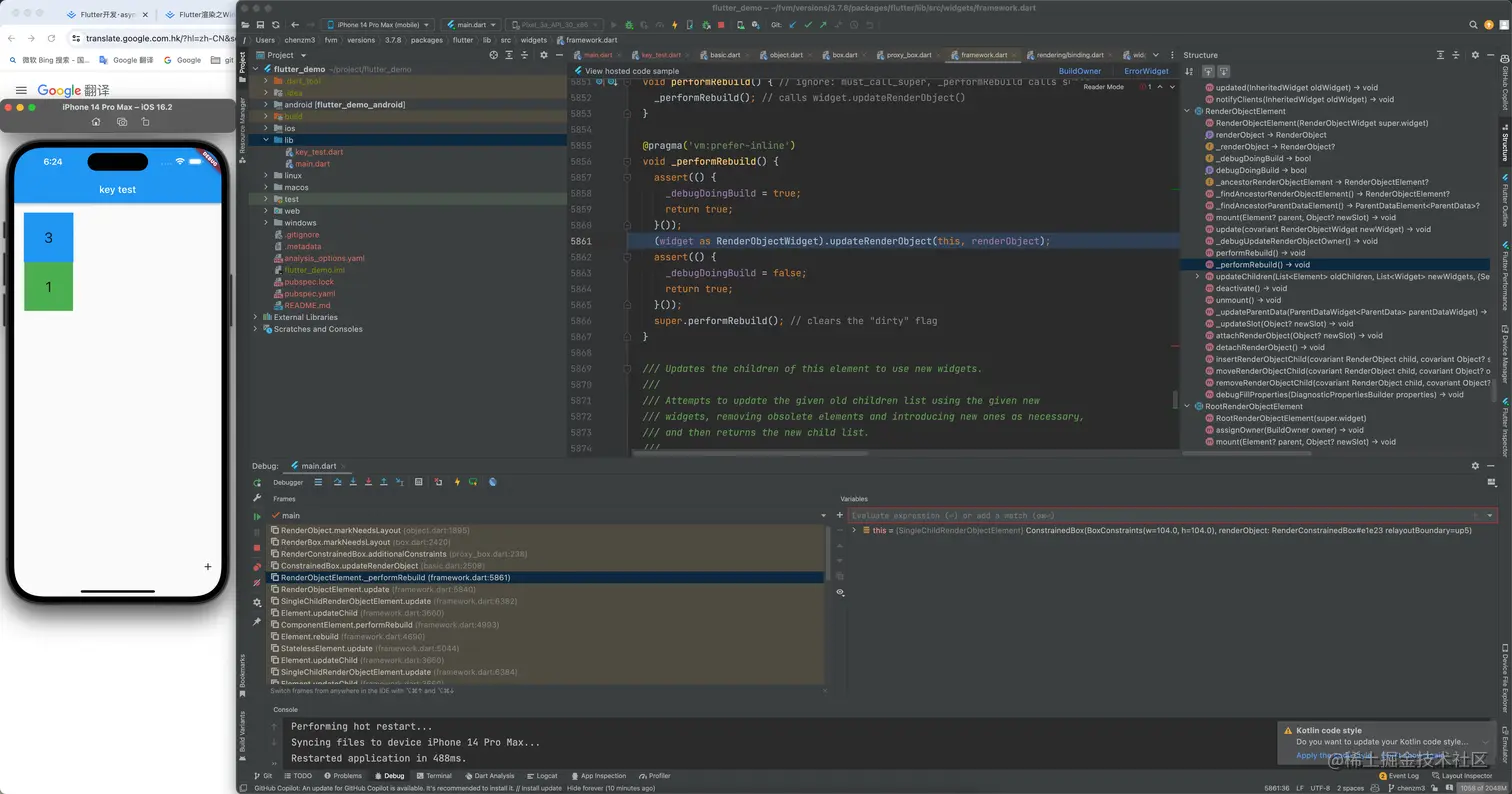Open the iPhone 14 Pro Max device dropdown
This screenshot has width=1512, height=794.
click(x=378, y=25)
